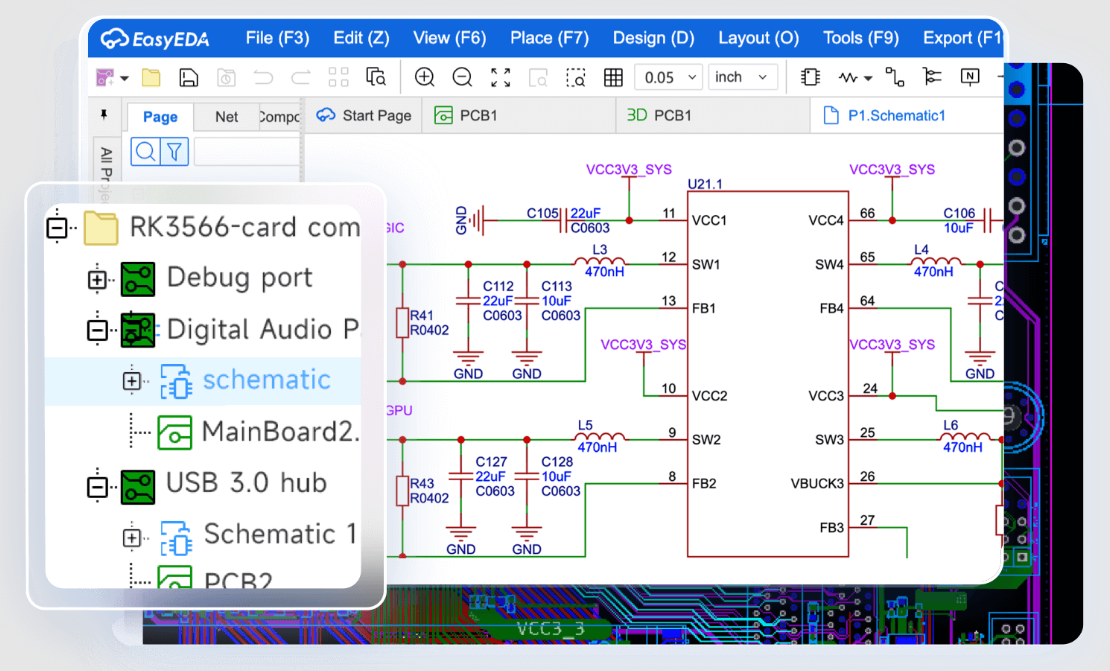Switch to the Component tab
The width and height of the screenshot is (1110, 671).
point(279,117)
